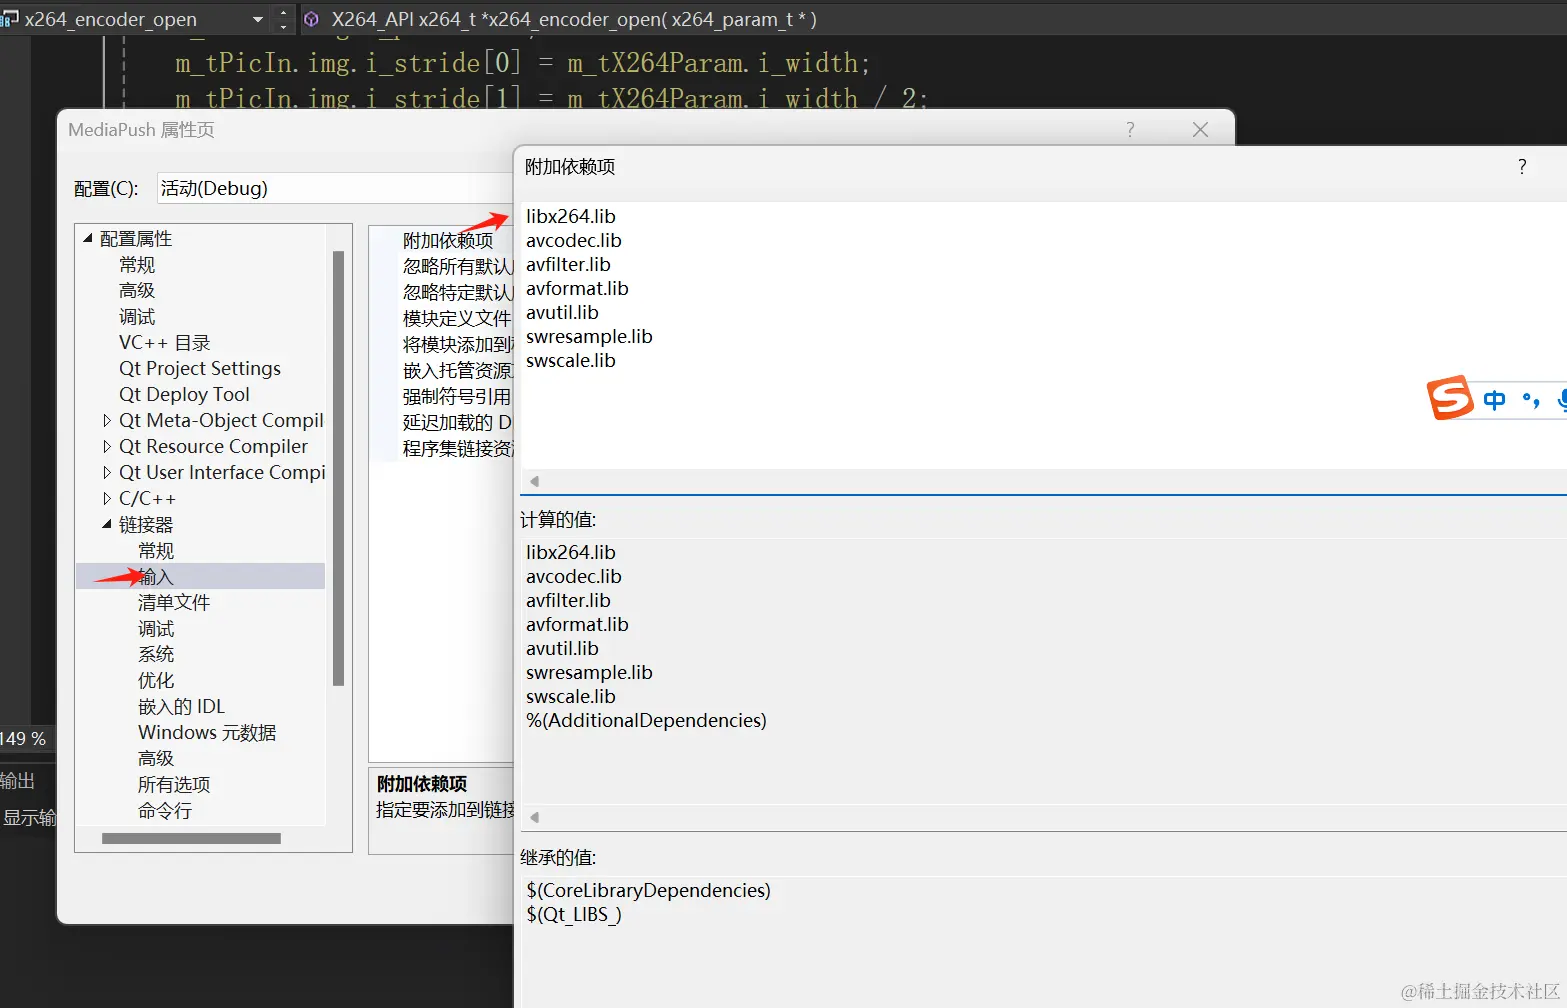1567x1008 pixels.
Task: Expand Qt Meta-Object Compiler node
Action: pyautogui.click(x=107, y=421)
